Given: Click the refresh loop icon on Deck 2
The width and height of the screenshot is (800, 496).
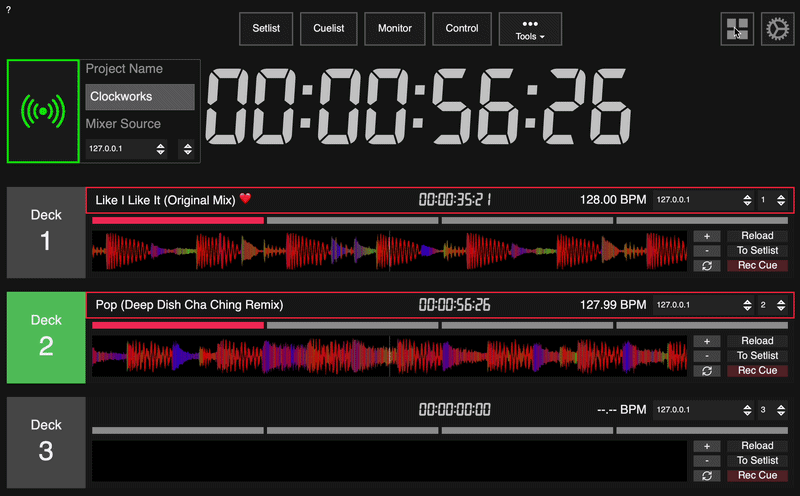Looking at the screenshot, I should point(707,370).
